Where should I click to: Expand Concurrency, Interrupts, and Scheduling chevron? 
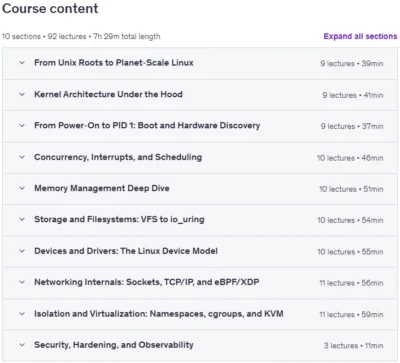click(22, 157)
